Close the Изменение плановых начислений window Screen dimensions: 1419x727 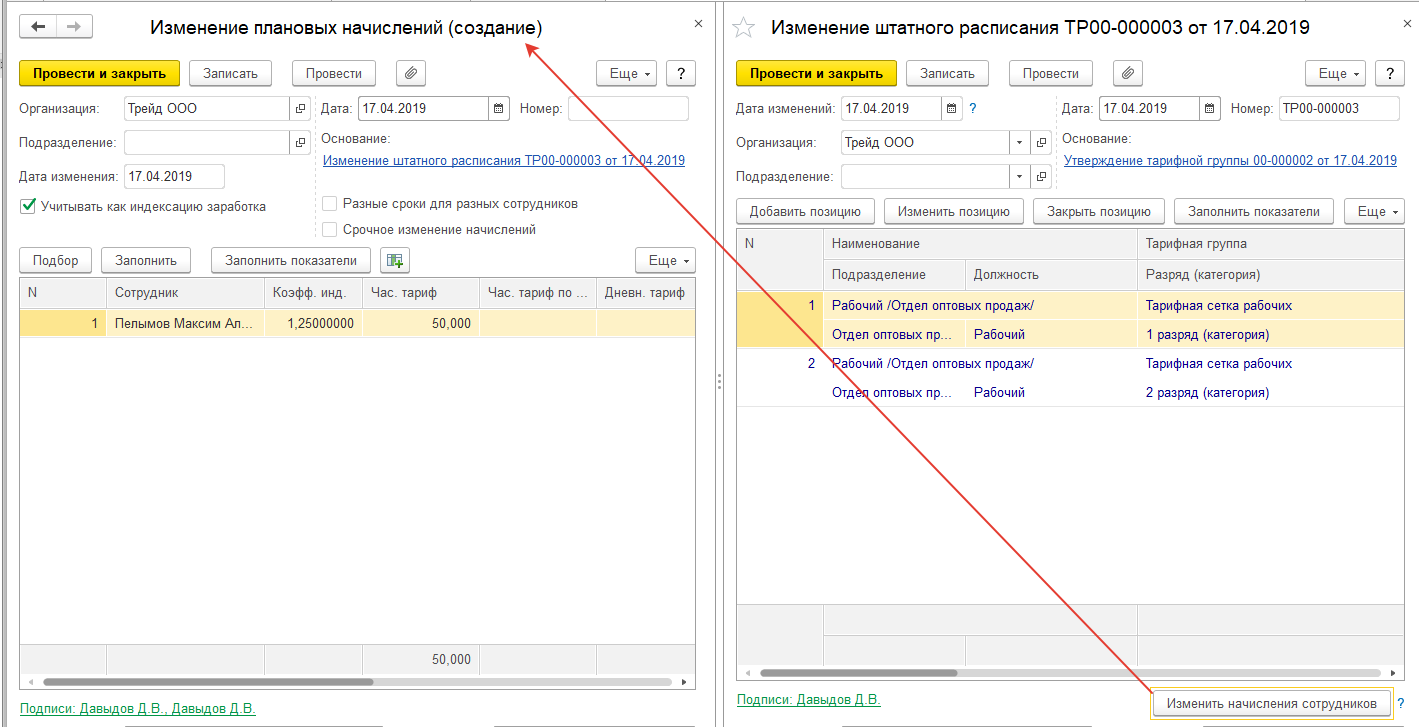point(698,24)
